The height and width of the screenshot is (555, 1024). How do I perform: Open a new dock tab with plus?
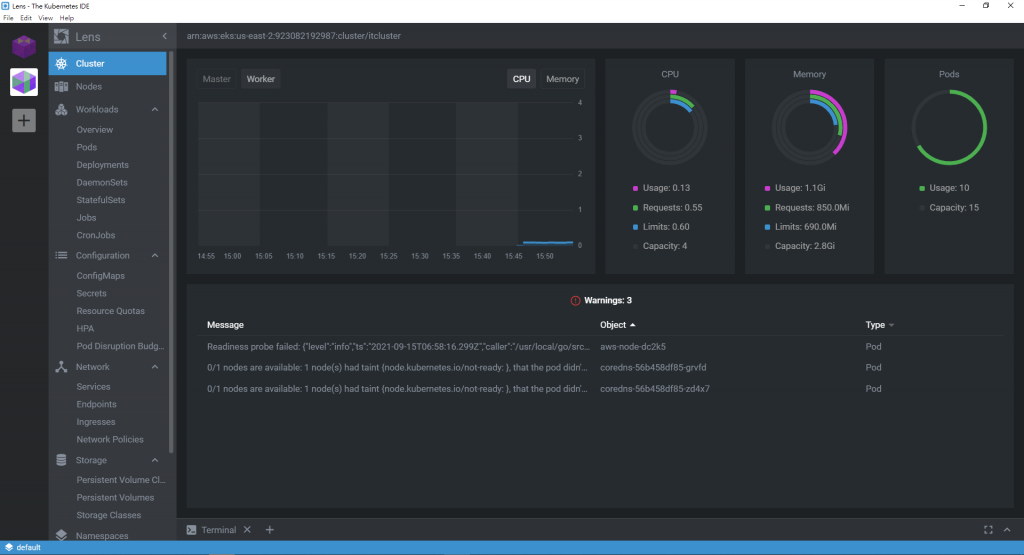pyautogui.click(x=270, y=530)
